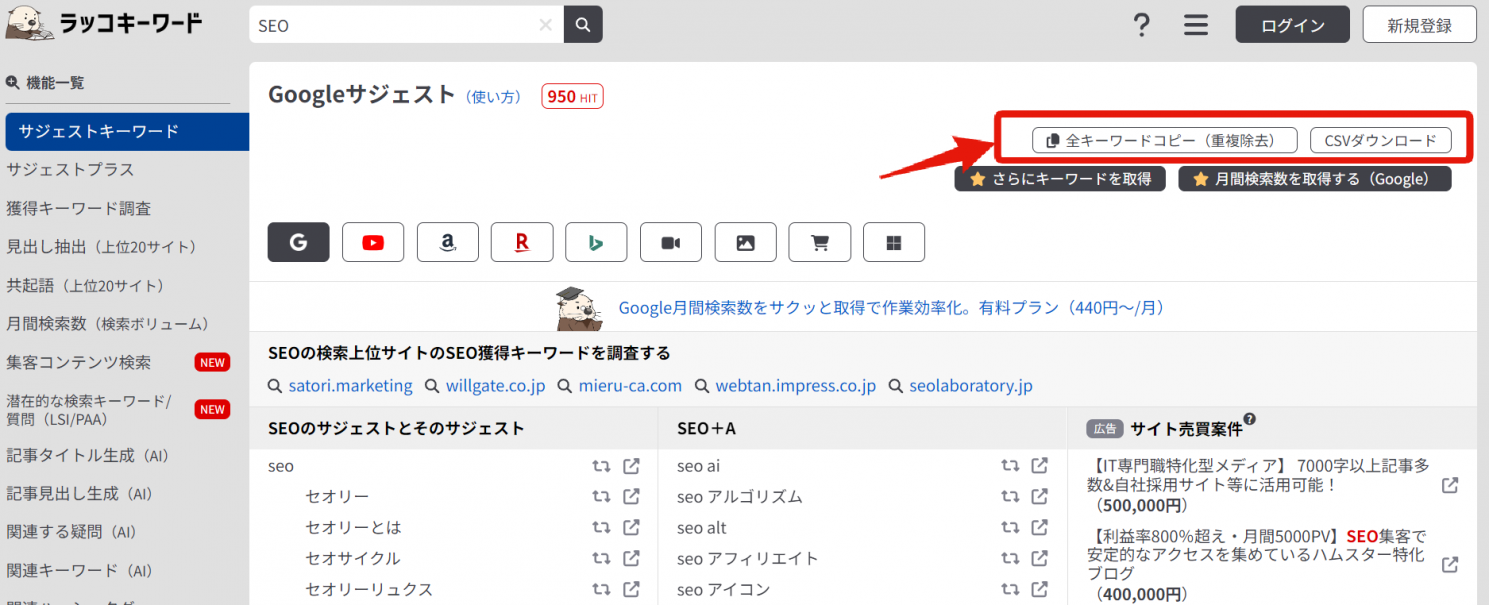Select the Bing suggest source icon
The width and height of the screenshot is (1489, 605).
coord(596,241)
